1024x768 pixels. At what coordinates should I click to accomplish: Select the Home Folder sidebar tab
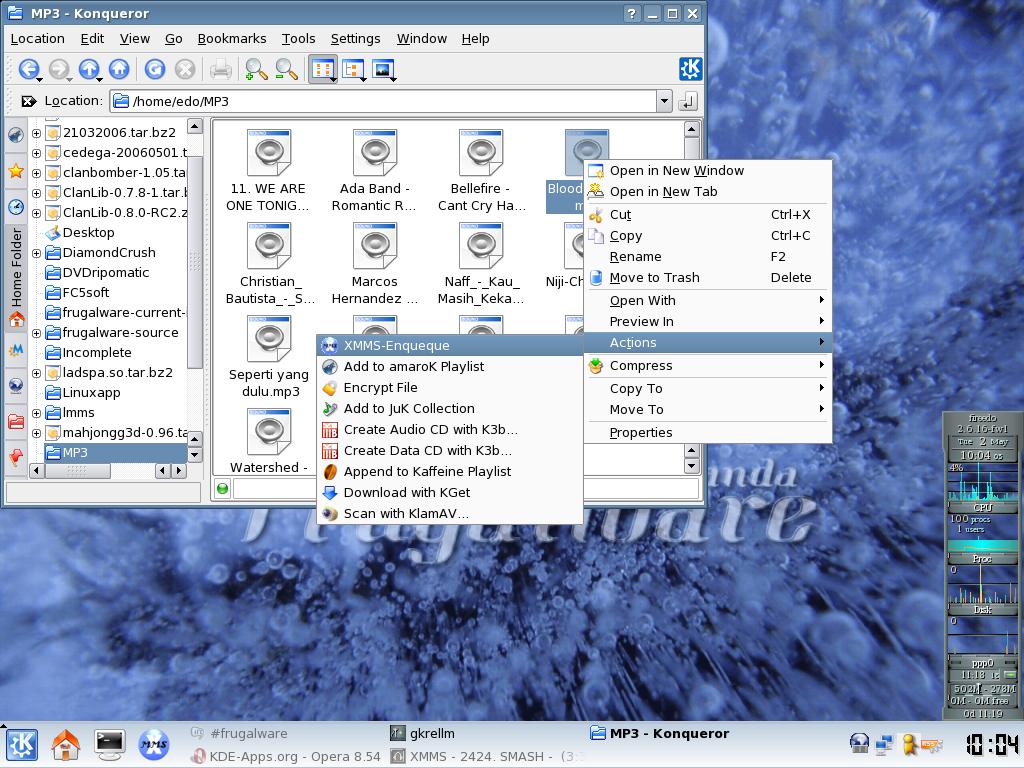coord(16,277)
